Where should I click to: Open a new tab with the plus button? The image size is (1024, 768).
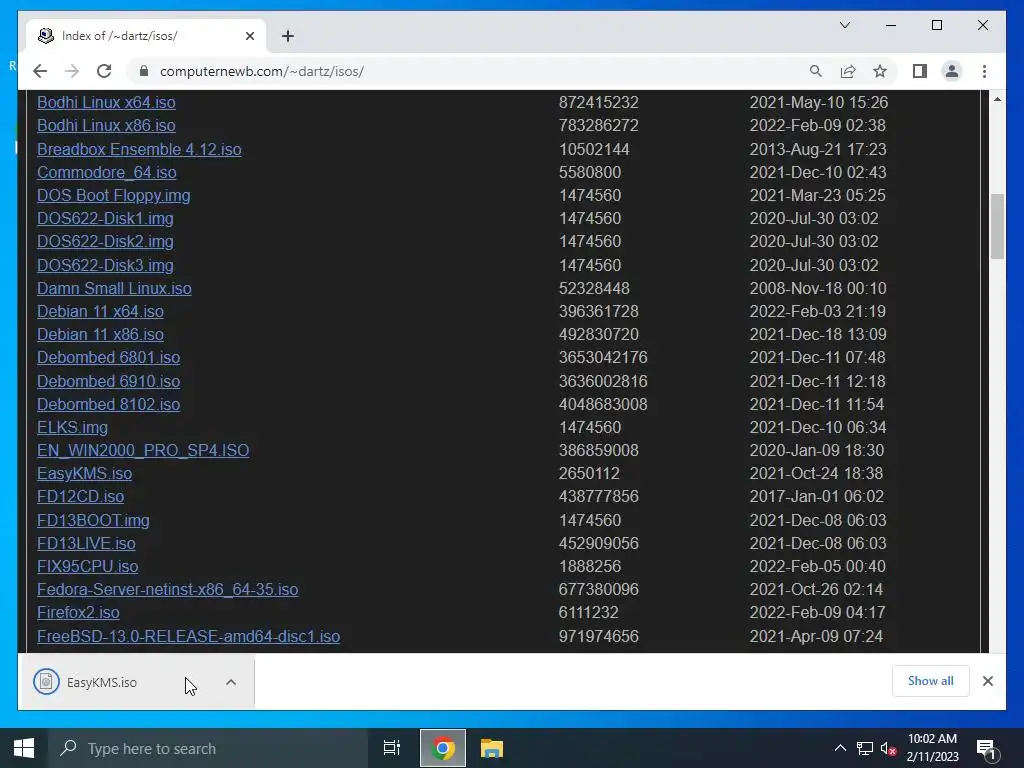[288, 36]
